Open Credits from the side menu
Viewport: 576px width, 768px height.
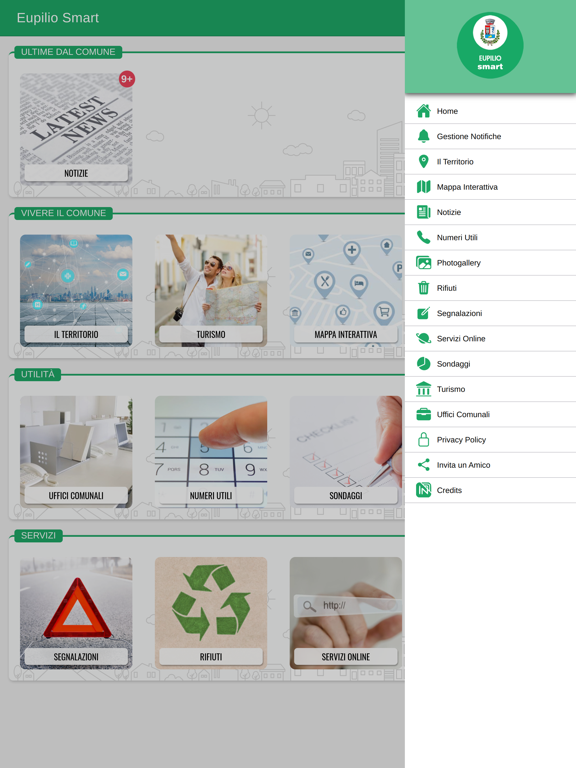click(x=490, y=490)
